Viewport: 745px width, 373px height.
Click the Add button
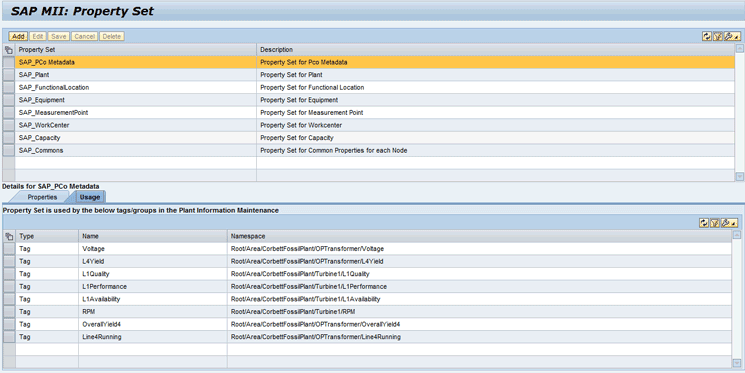(18, 37)
